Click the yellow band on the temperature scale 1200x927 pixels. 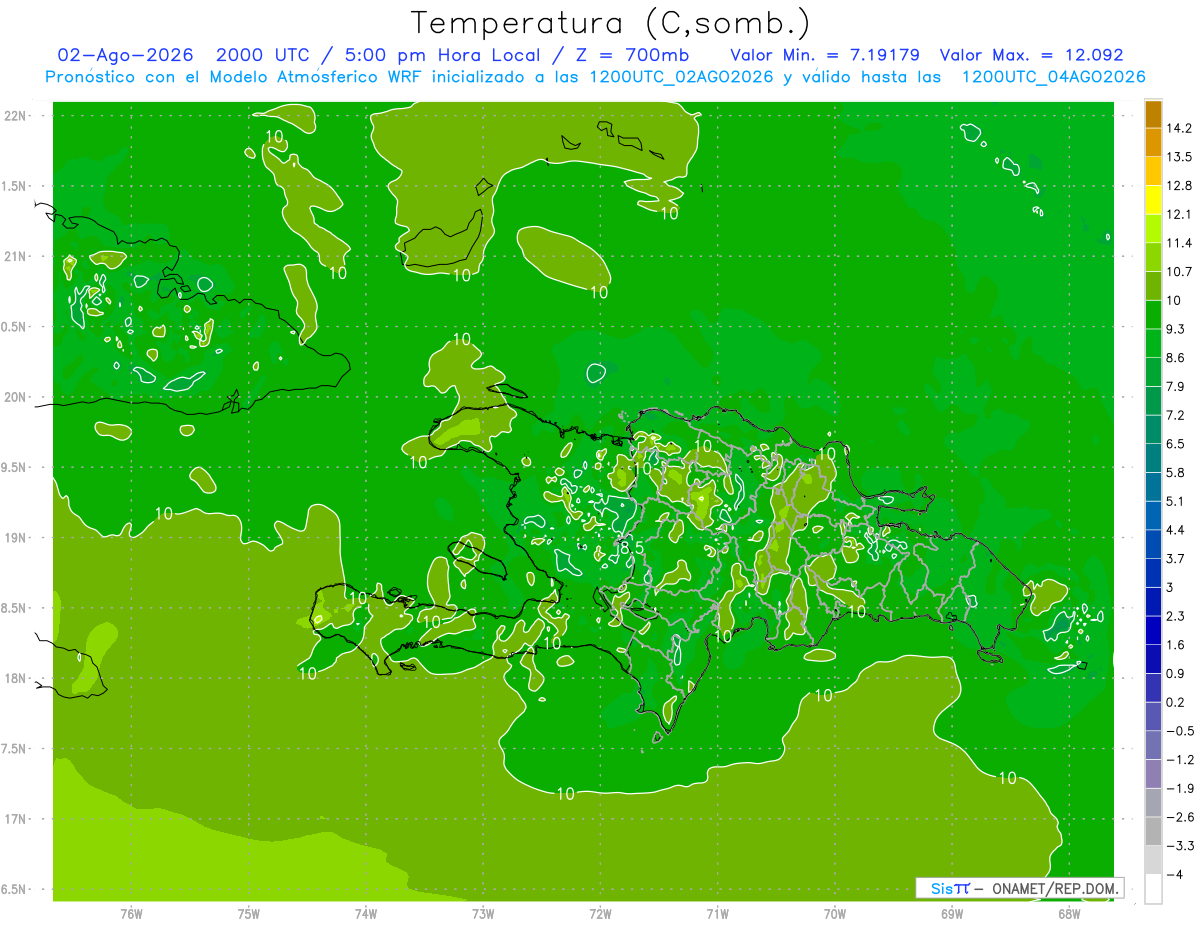[x=1153, y=200]
